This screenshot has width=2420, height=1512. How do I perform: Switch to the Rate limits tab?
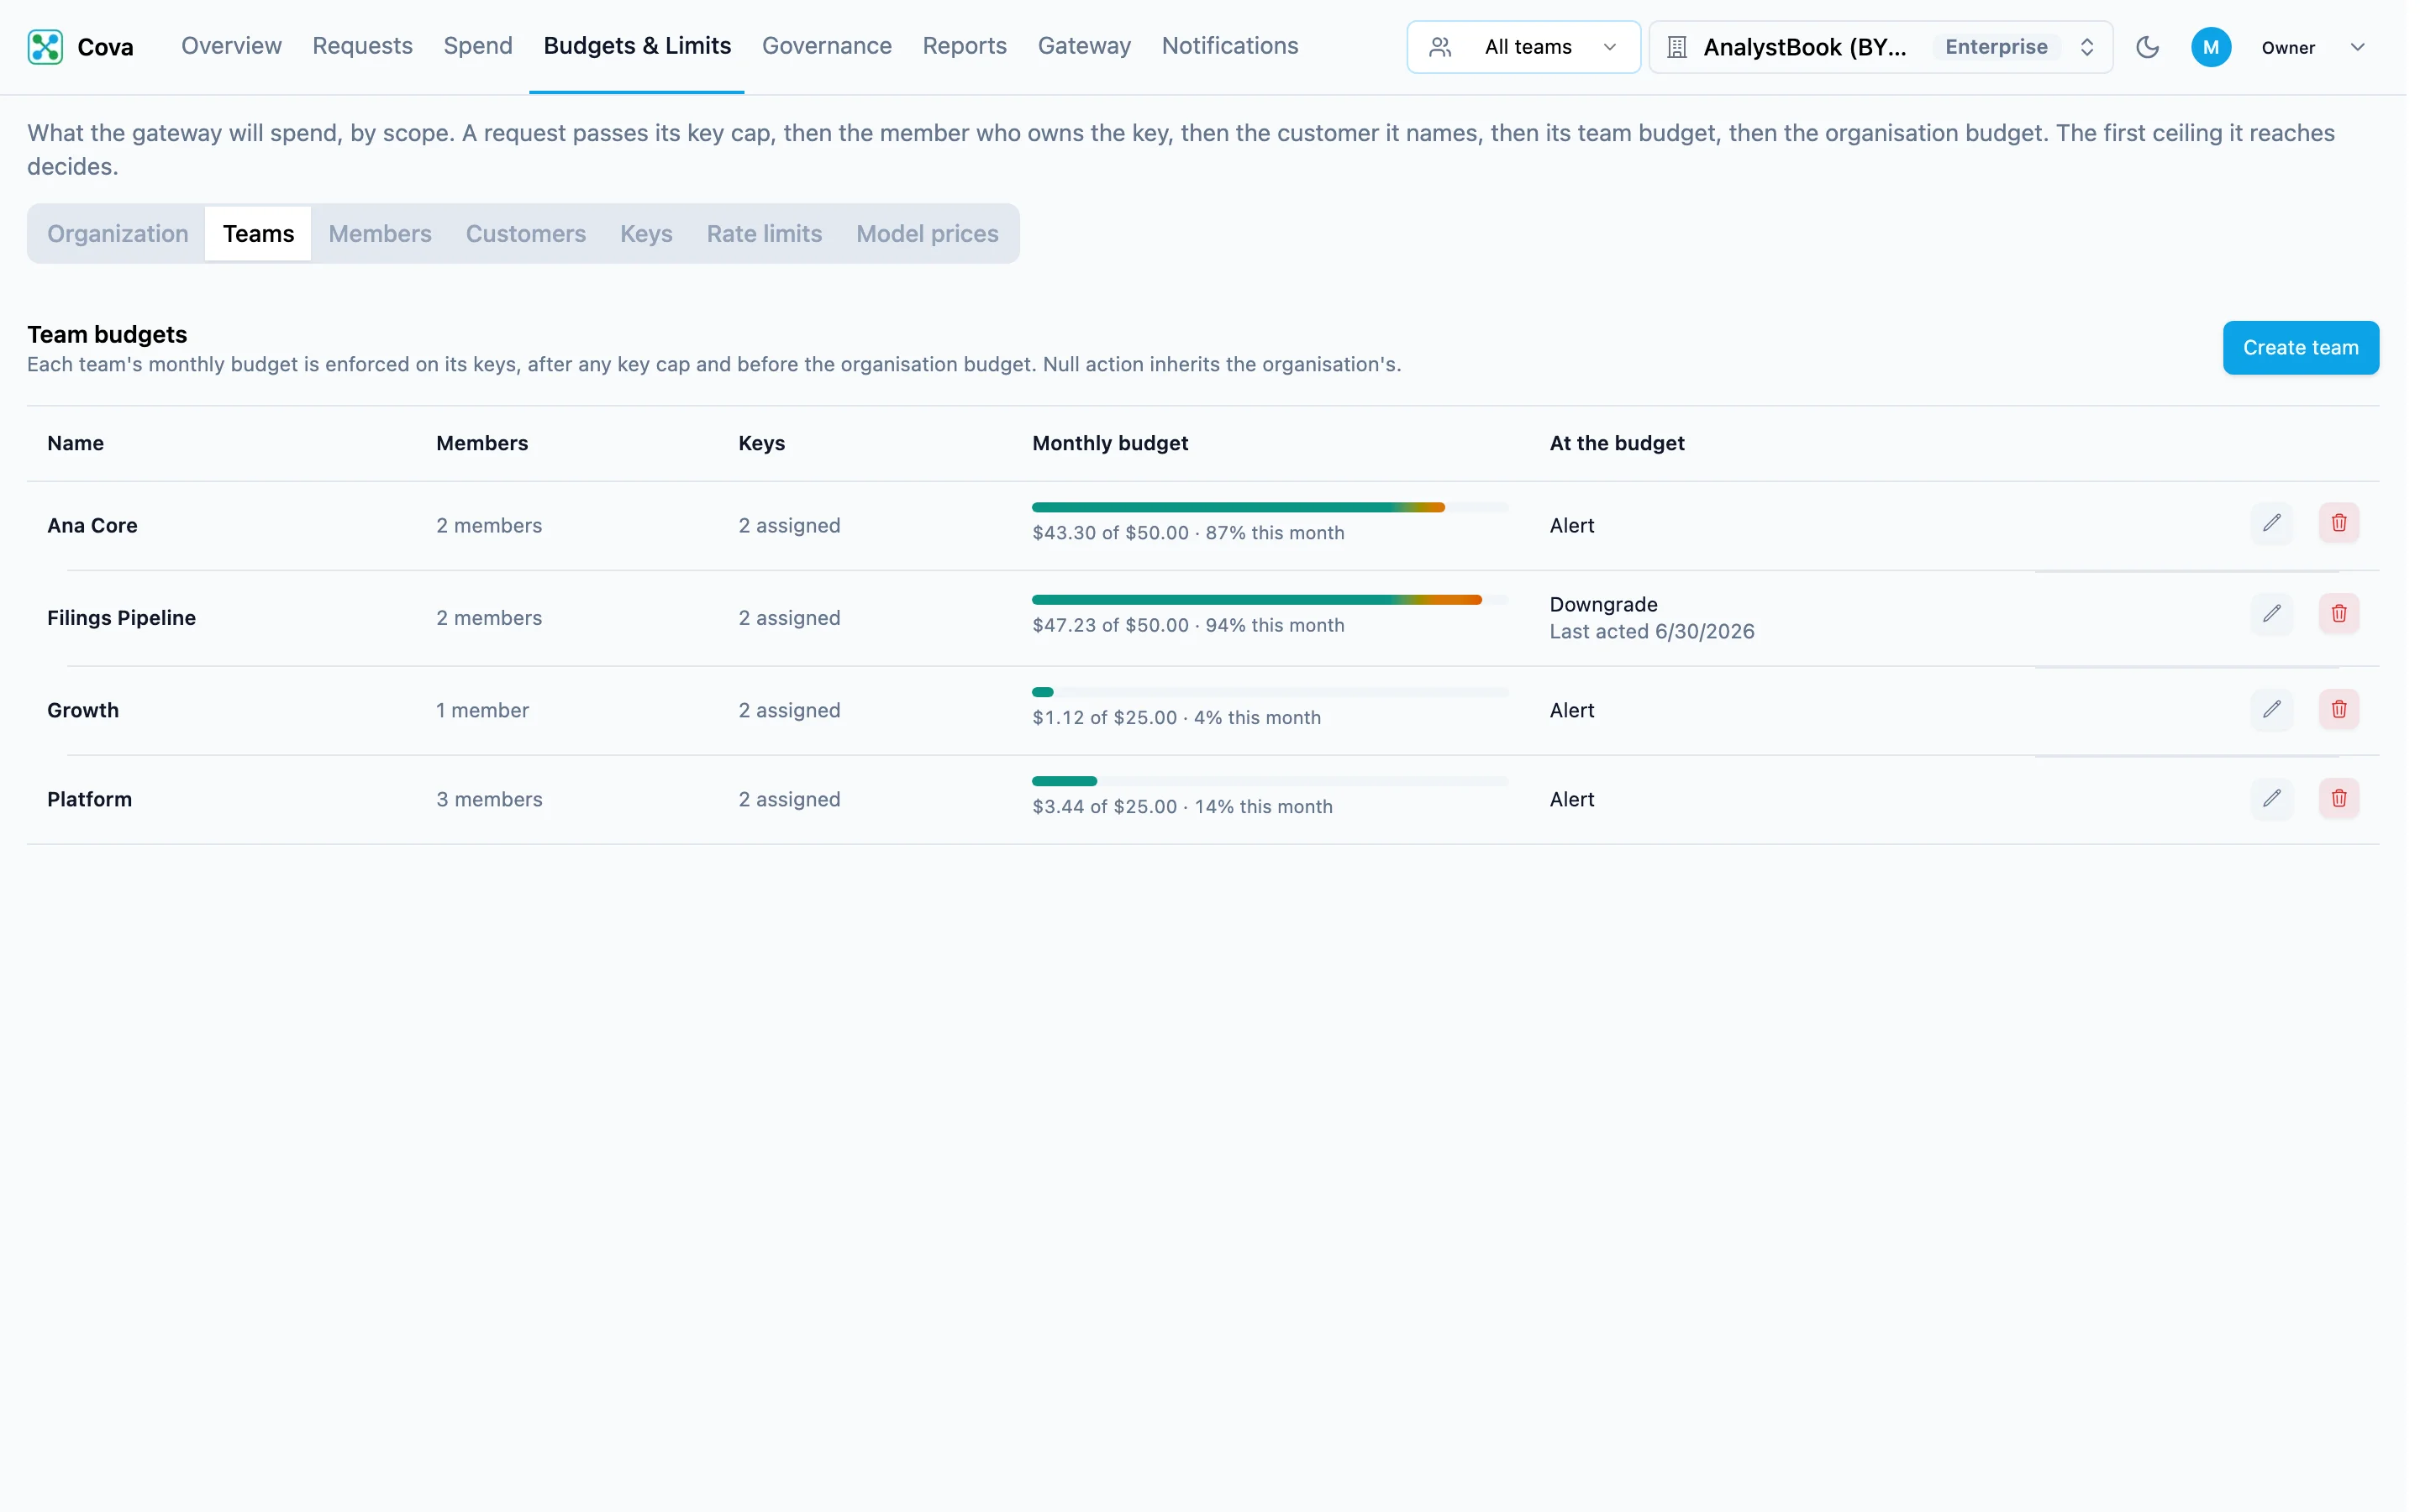[764, 234]
